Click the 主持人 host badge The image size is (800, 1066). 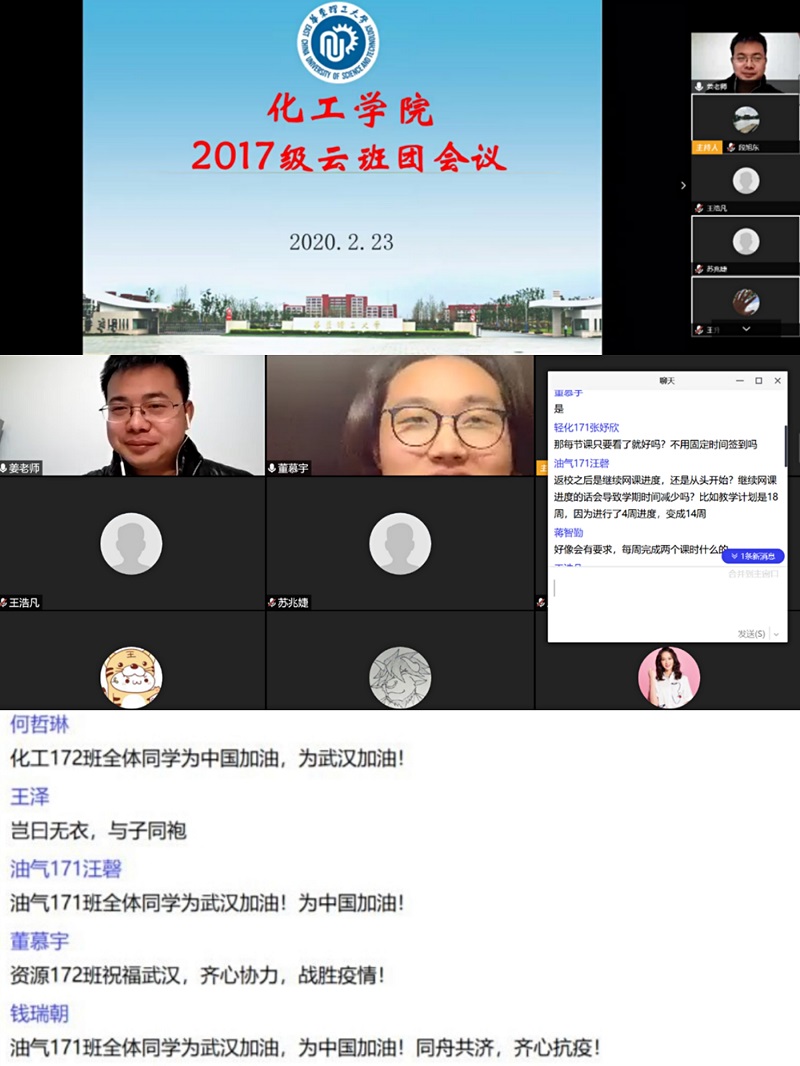tap(706, 147)
